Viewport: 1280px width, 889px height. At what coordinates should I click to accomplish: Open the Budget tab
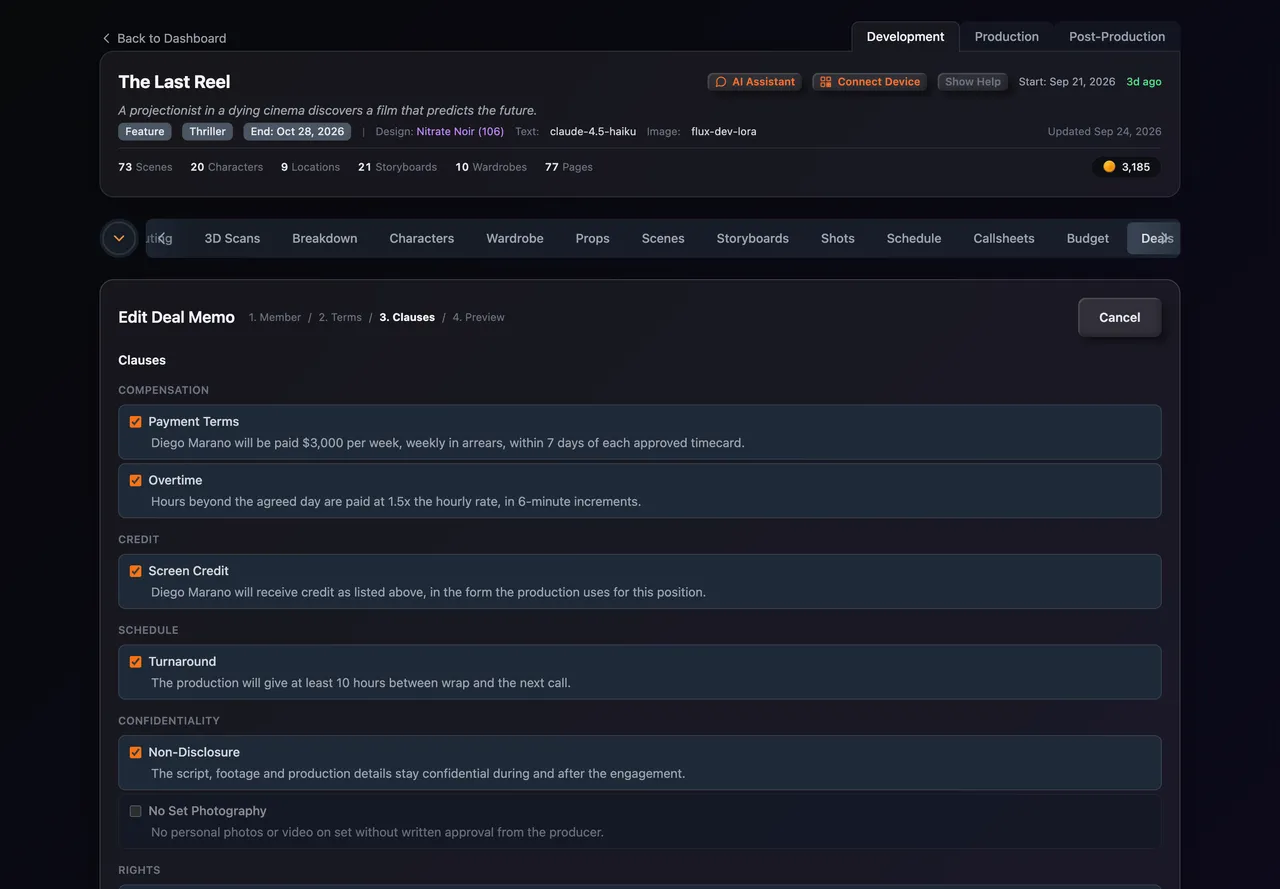coord(1088,238)
